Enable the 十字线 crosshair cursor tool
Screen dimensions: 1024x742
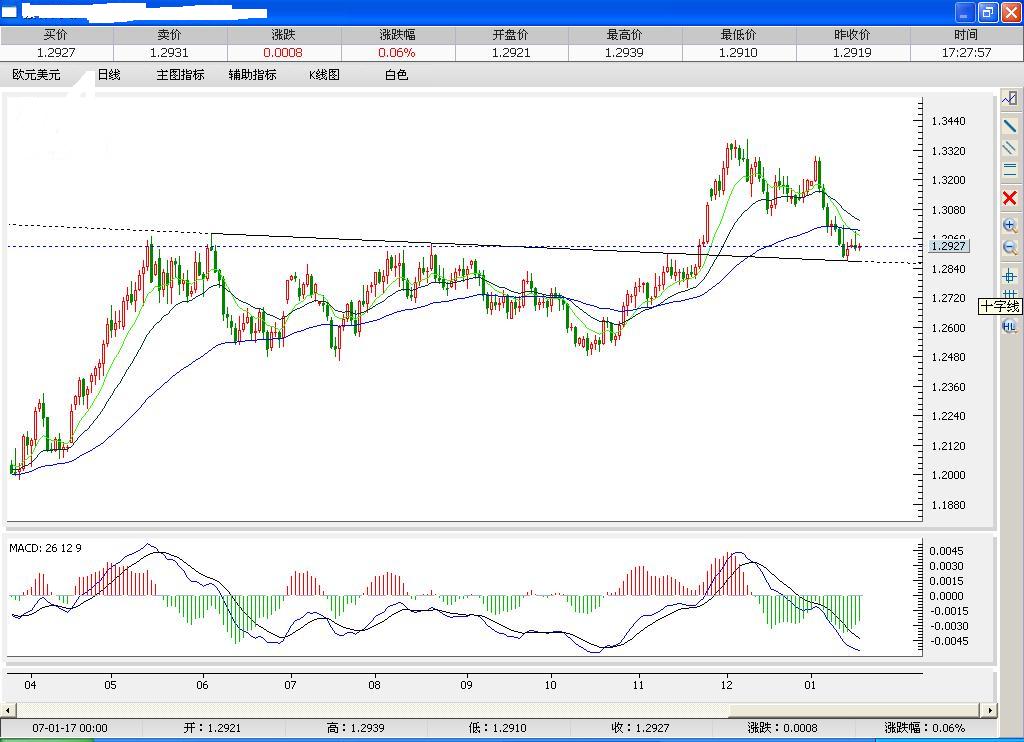(x=1010, y=276)
